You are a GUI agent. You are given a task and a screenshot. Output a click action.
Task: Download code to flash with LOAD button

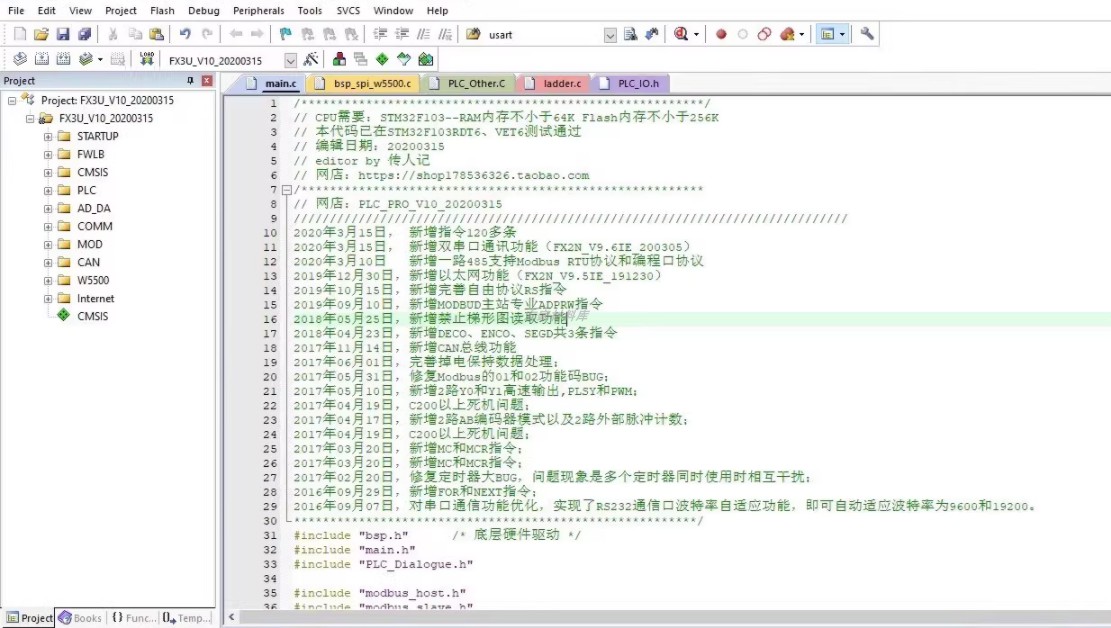click(x=148, y=59)
